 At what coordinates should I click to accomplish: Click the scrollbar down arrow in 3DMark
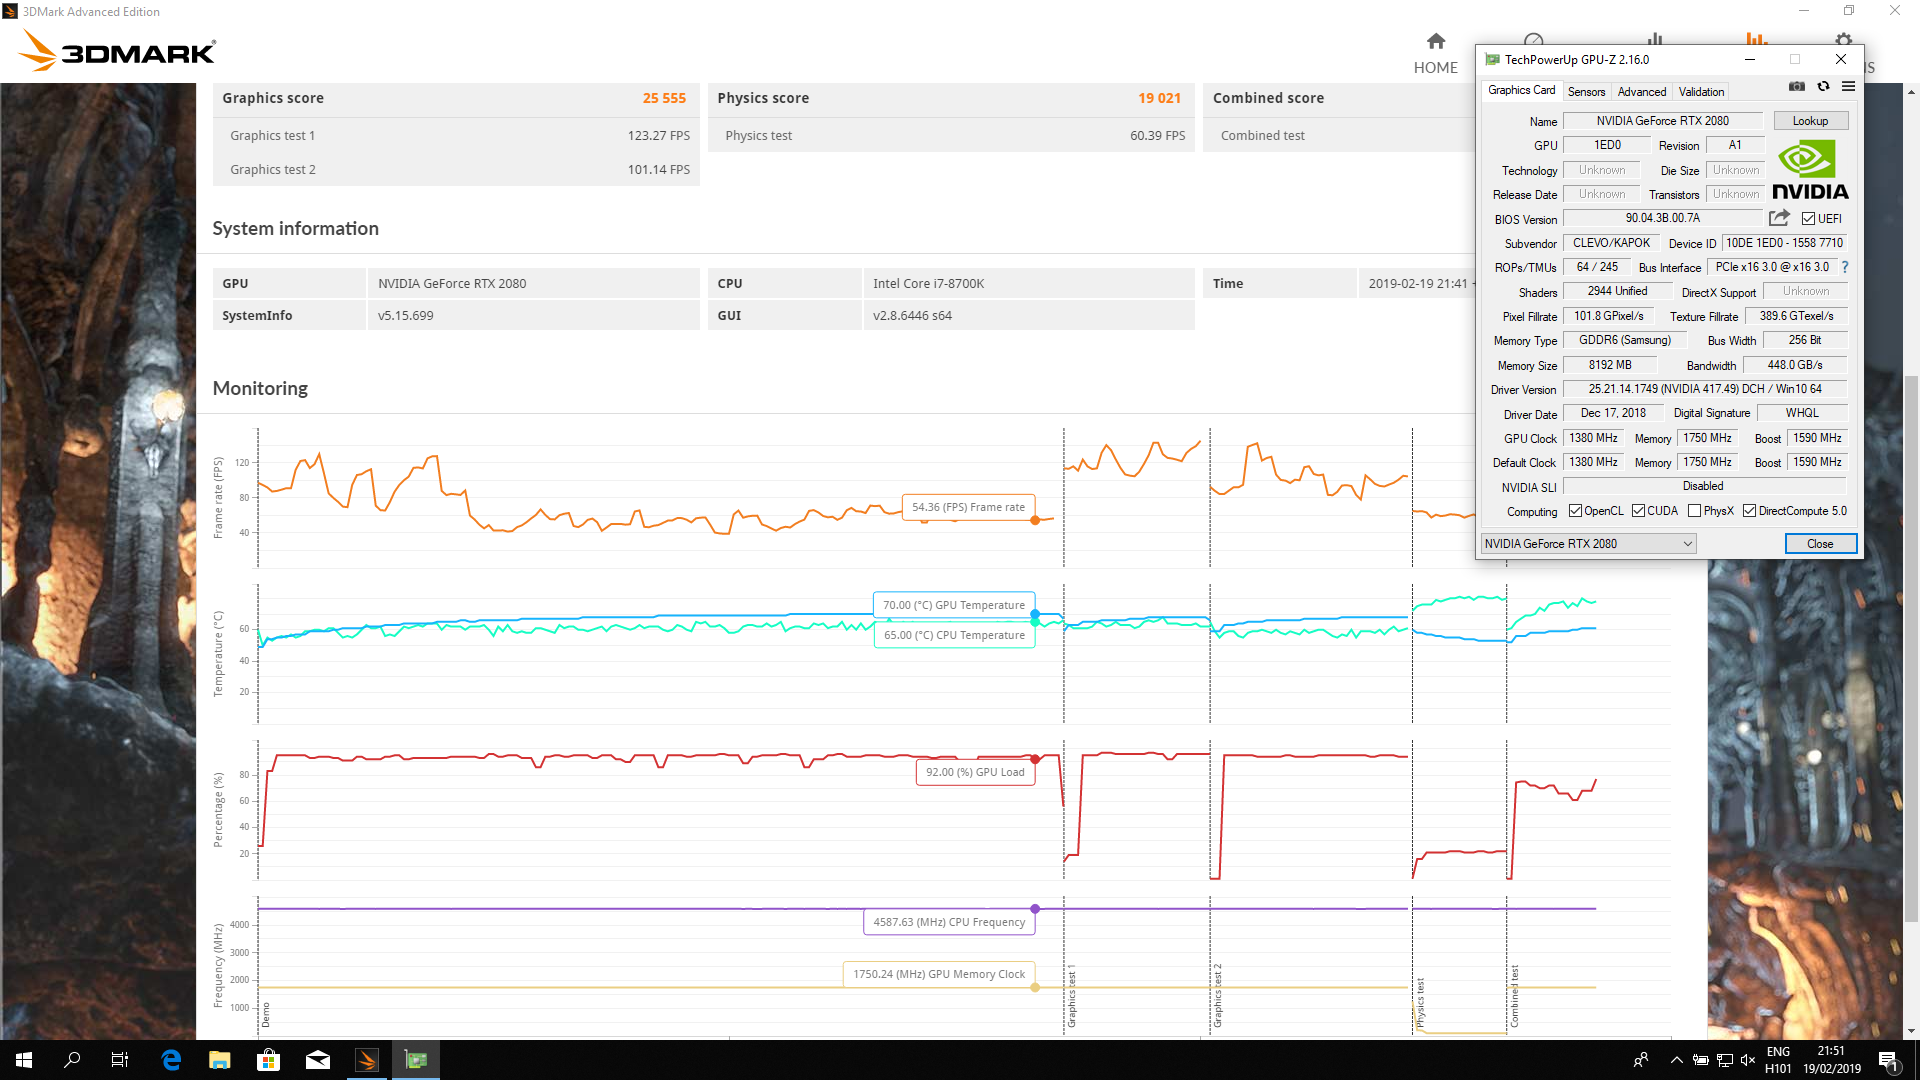click(1911, 1031)
